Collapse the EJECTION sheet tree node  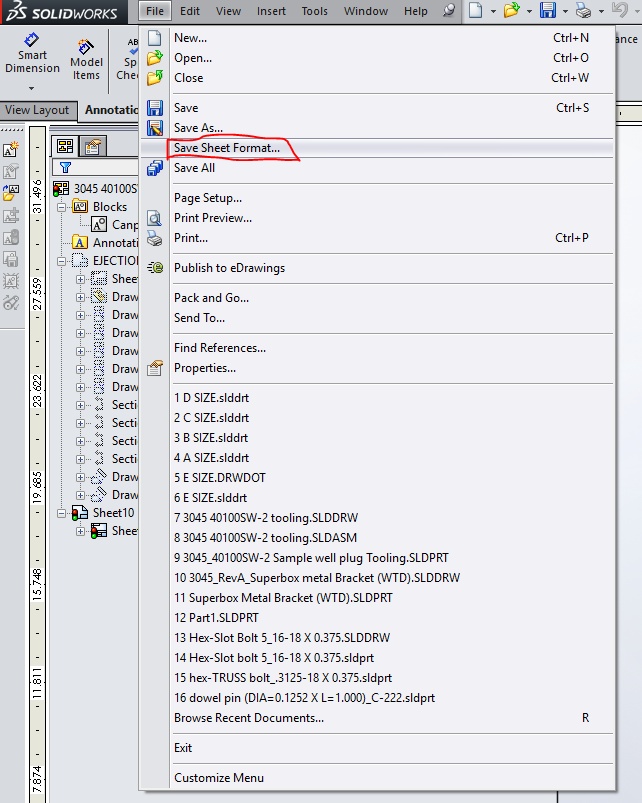[61, 261]
